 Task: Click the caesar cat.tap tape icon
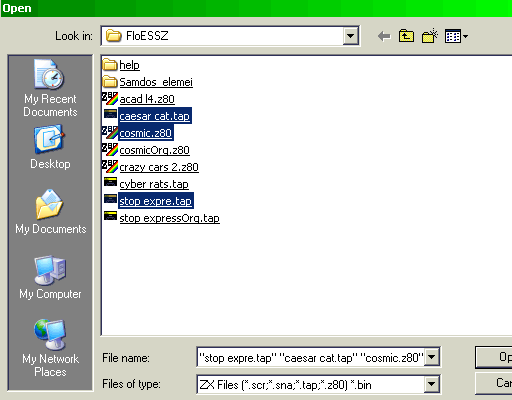tap(110, 114)
